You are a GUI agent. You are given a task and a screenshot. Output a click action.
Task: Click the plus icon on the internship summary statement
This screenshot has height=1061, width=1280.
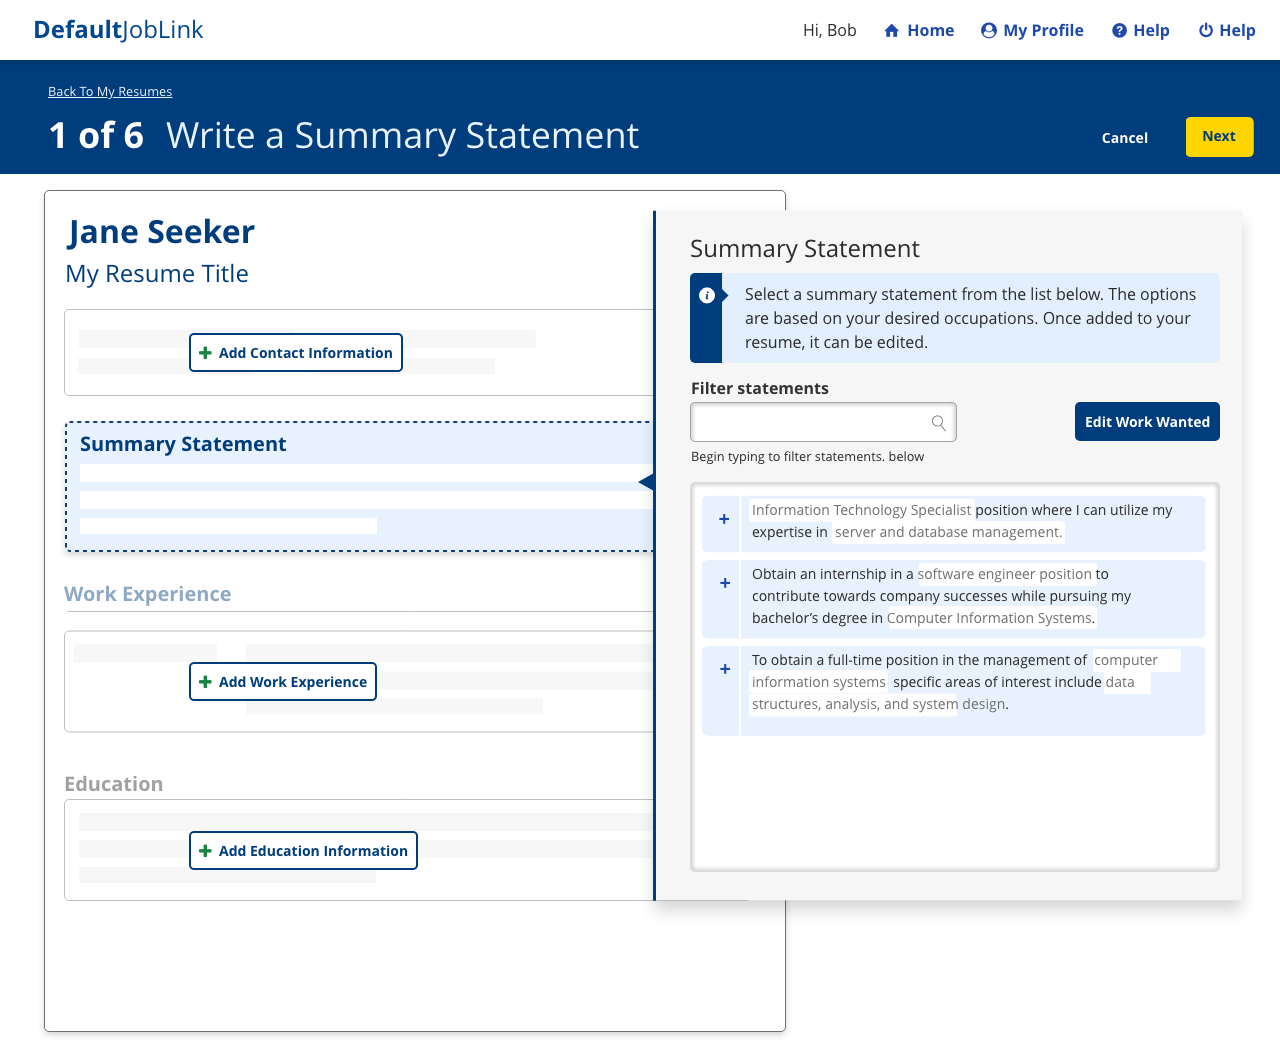tap(723, 583)
